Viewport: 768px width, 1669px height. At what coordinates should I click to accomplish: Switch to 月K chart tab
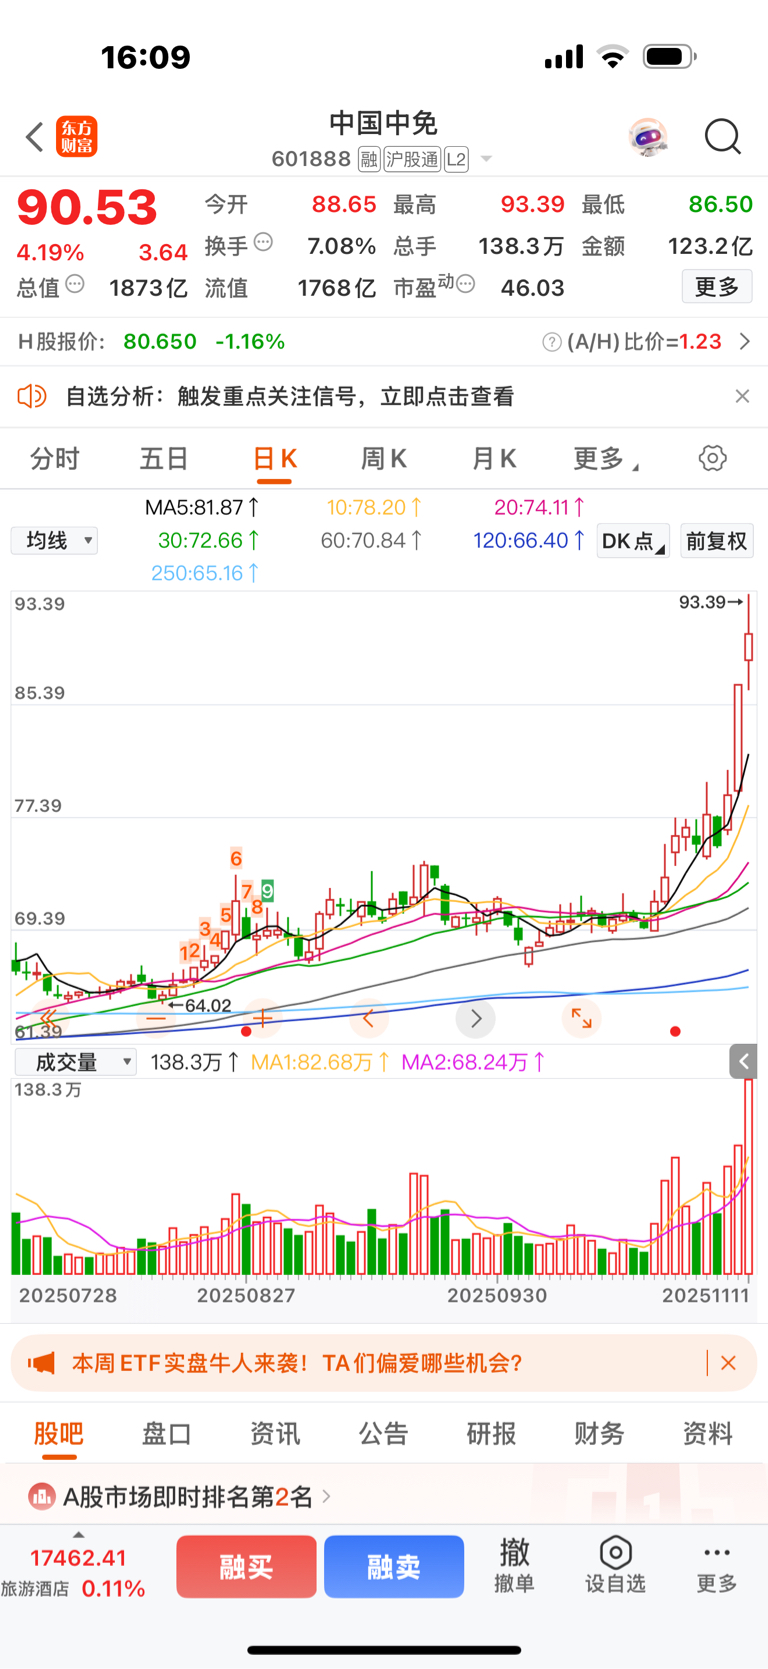point(494,459)
